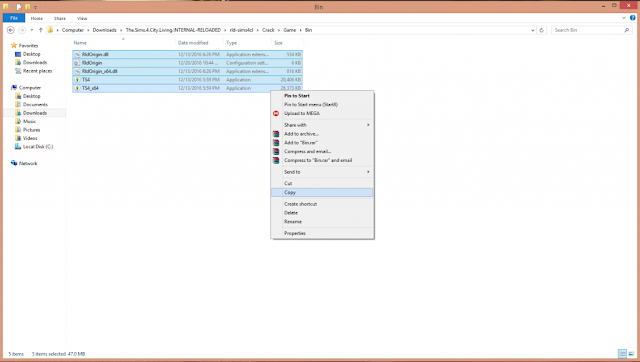The width and height of the screenshot is (640, 362).
Task: Open the Home ribbon tab
Action: pyautogui.click(x=37, y=18)
